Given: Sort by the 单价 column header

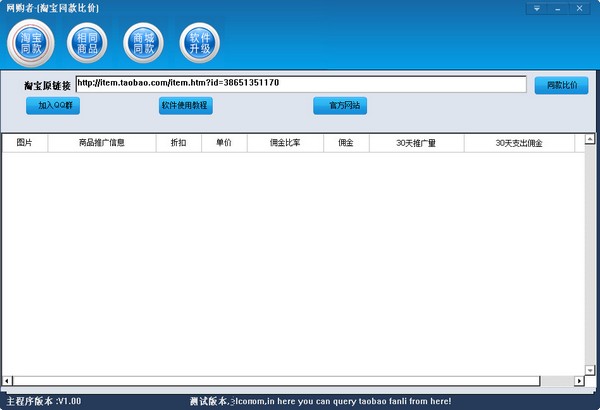Looking at the screenshot, I should pyautogui.click(x=224, y=143).
